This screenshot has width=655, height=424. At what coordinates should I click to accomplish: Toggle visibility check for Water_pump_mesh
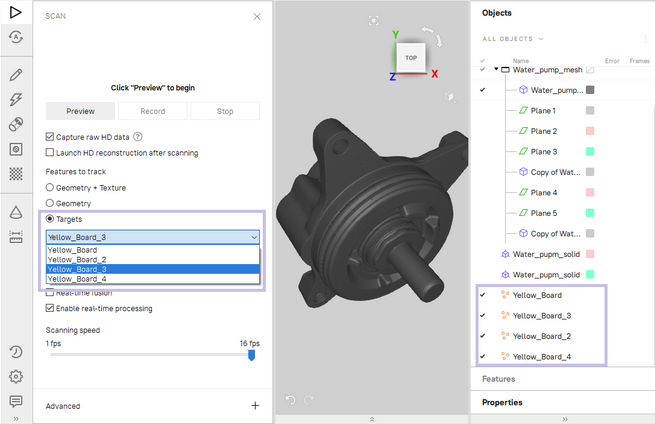pos(482,69)
